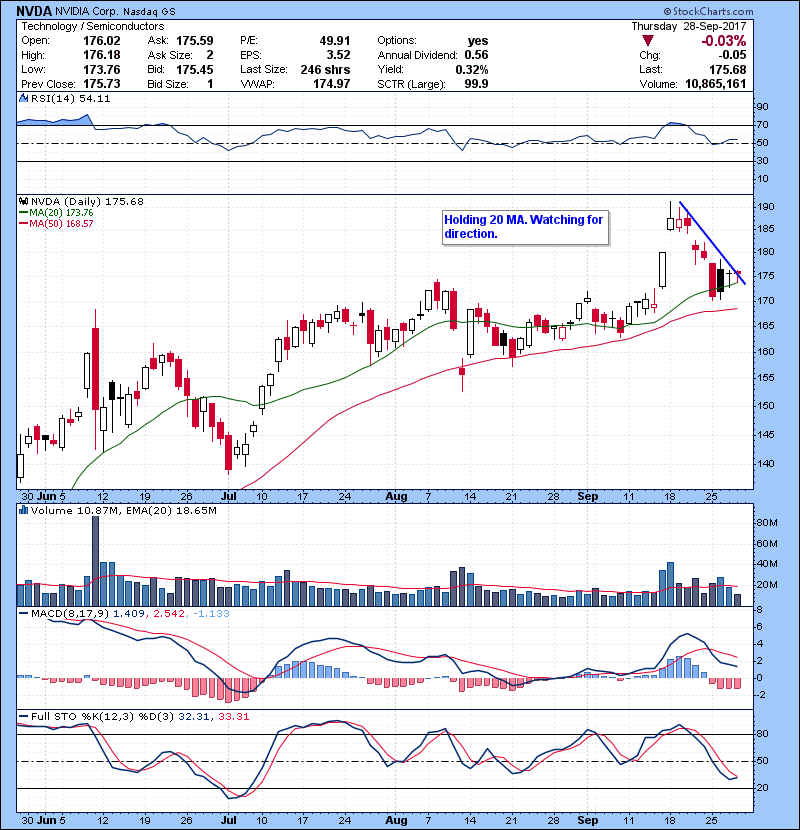The image size is (800, 830).
Task: Click the red down-triangle change indicator
Action: pyautogui.click(x=648, y=40)
